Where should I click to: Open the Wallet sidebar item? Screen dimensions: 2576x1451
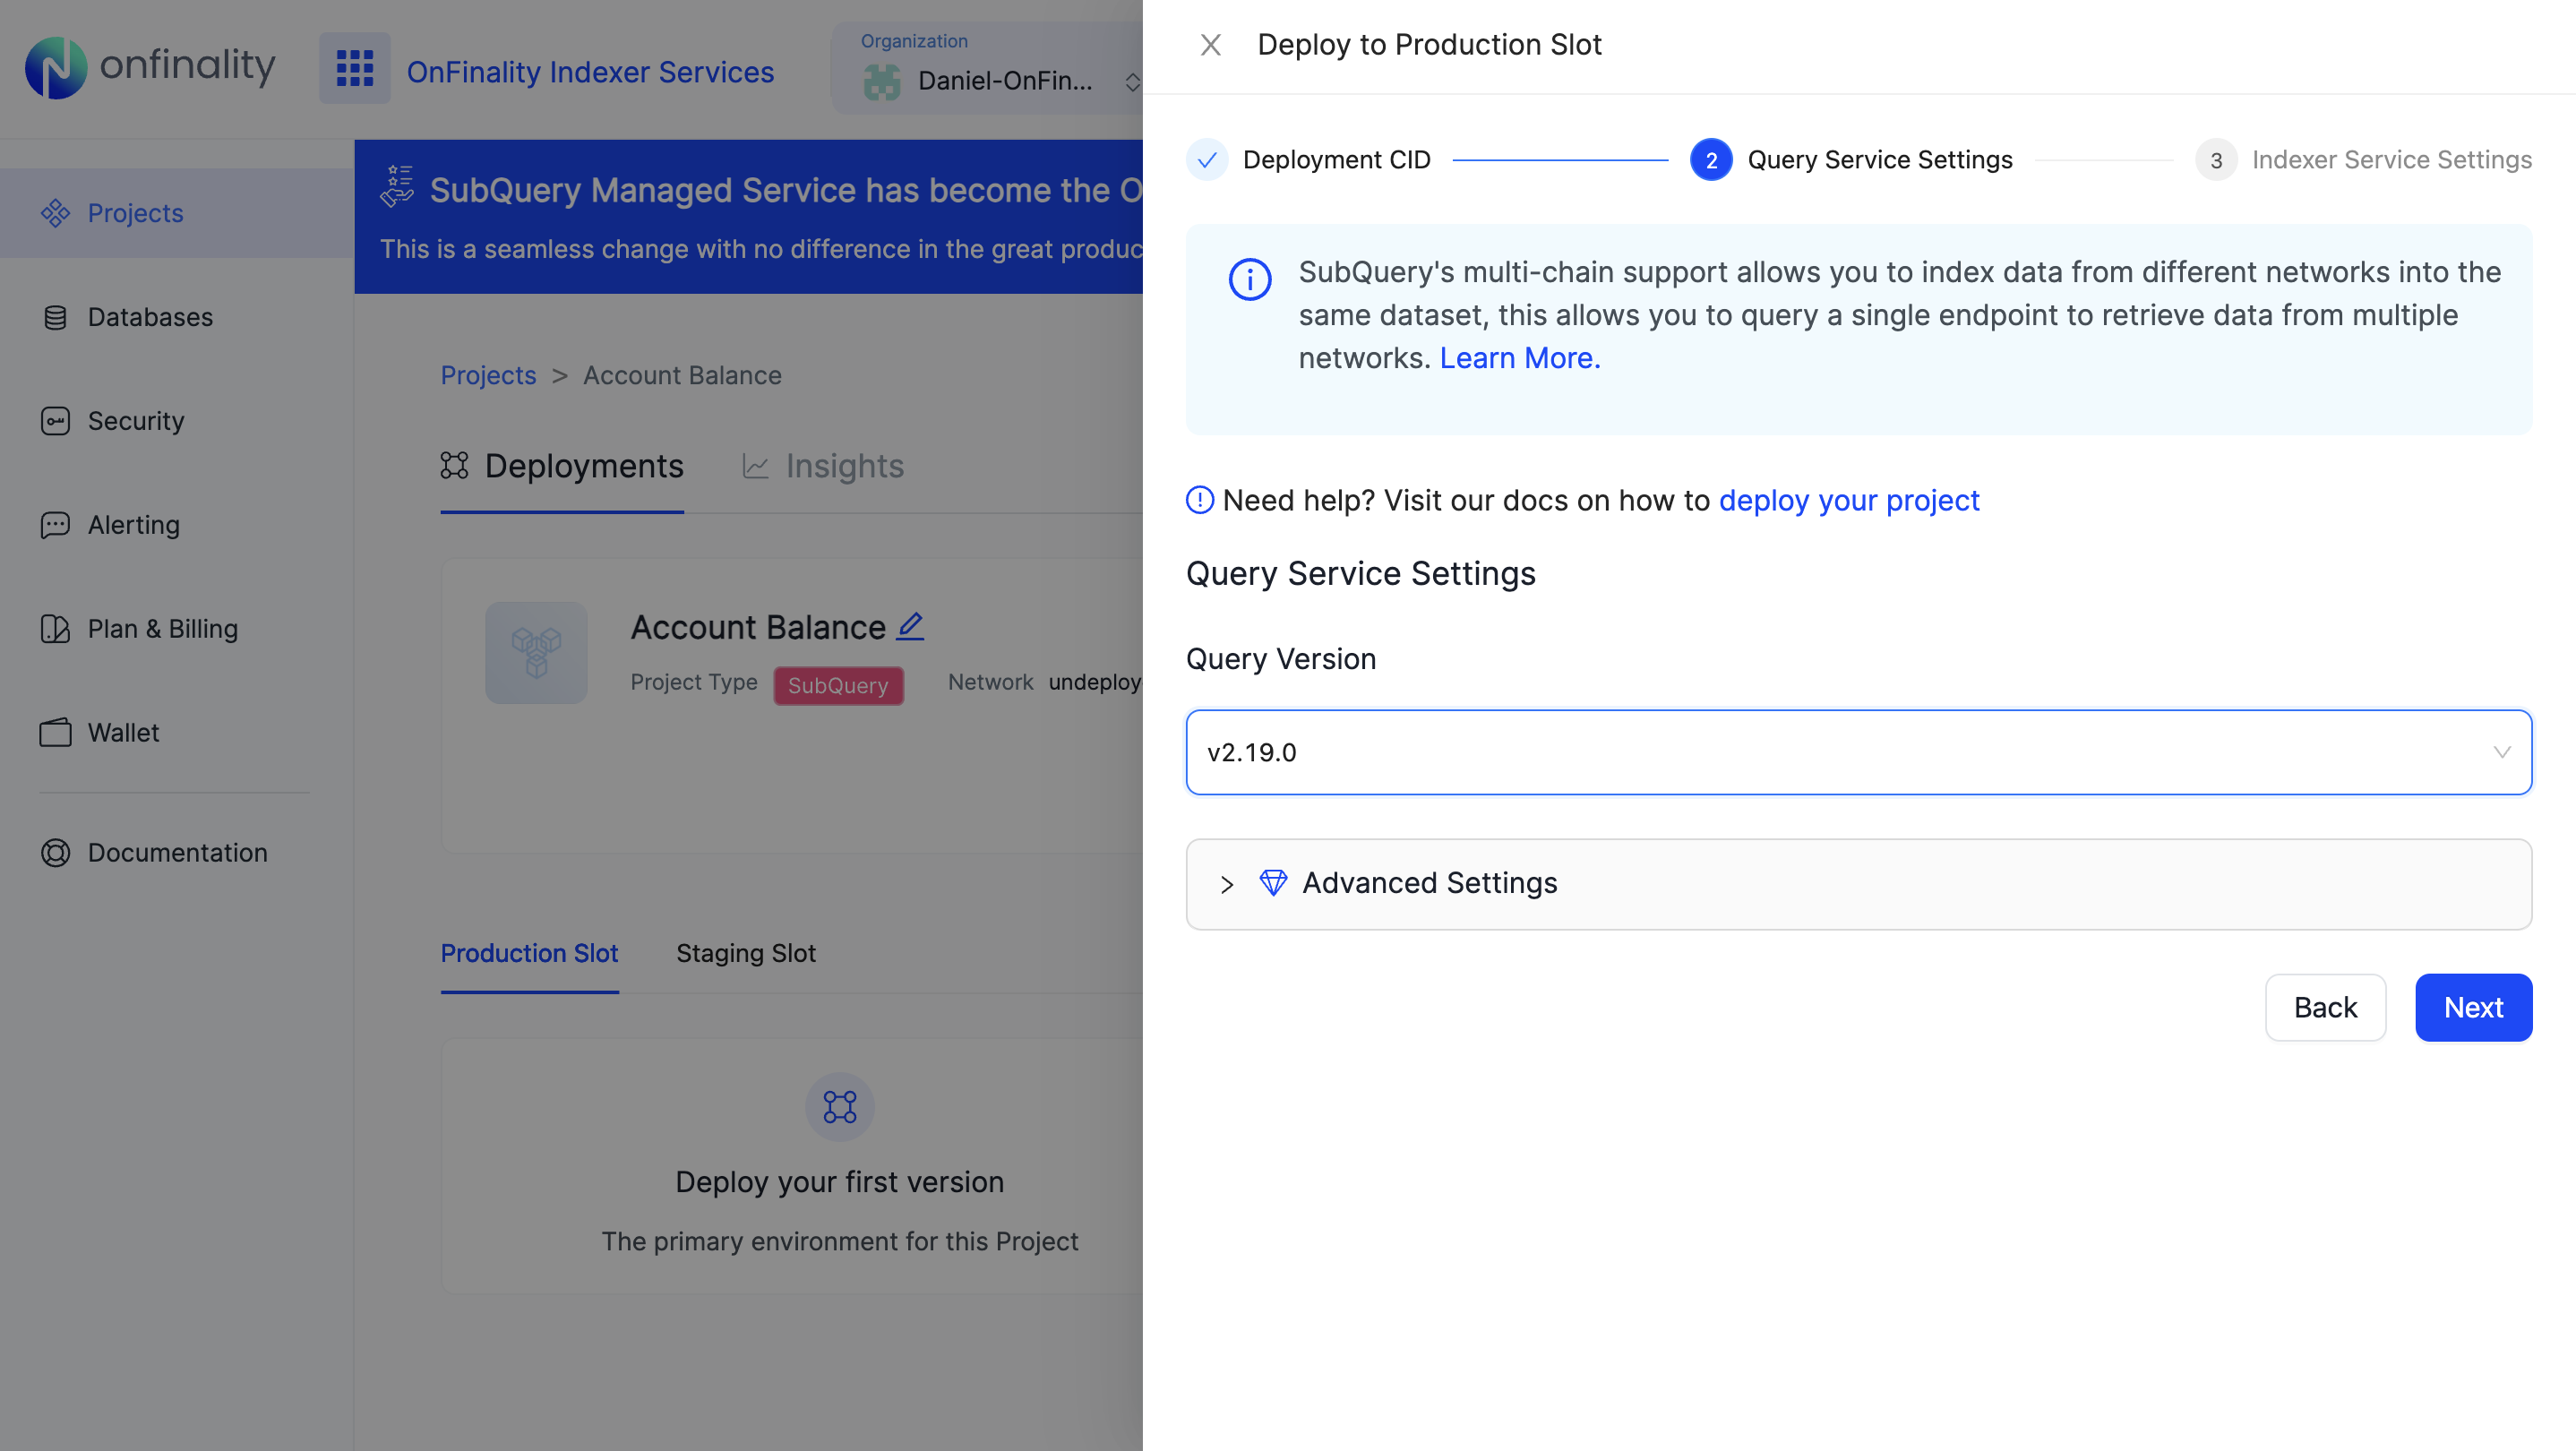(123, 733)
